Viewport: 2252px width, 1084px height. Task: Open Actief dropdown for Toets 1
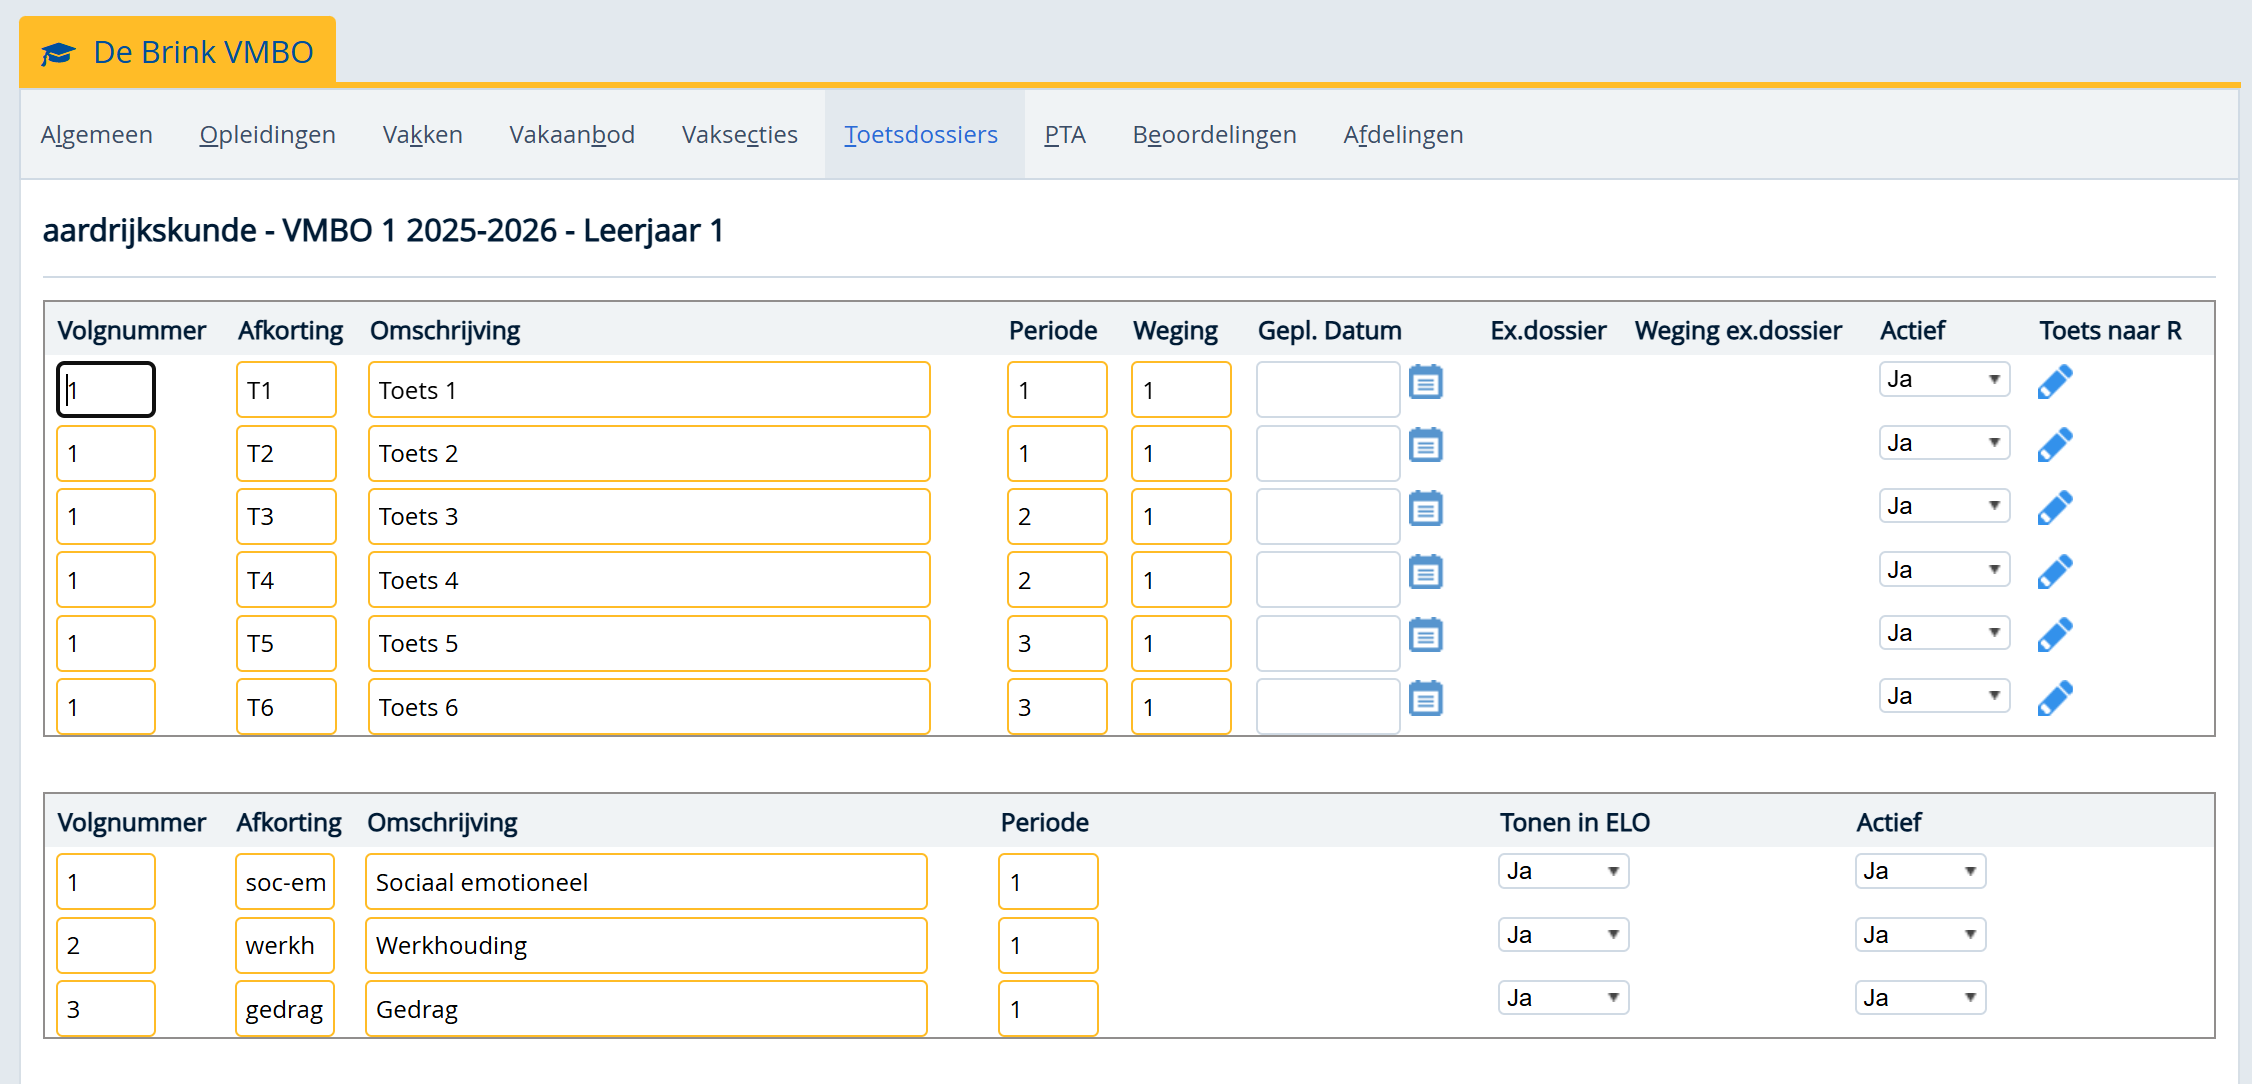pyautogui.click(x=1943, y=380)
